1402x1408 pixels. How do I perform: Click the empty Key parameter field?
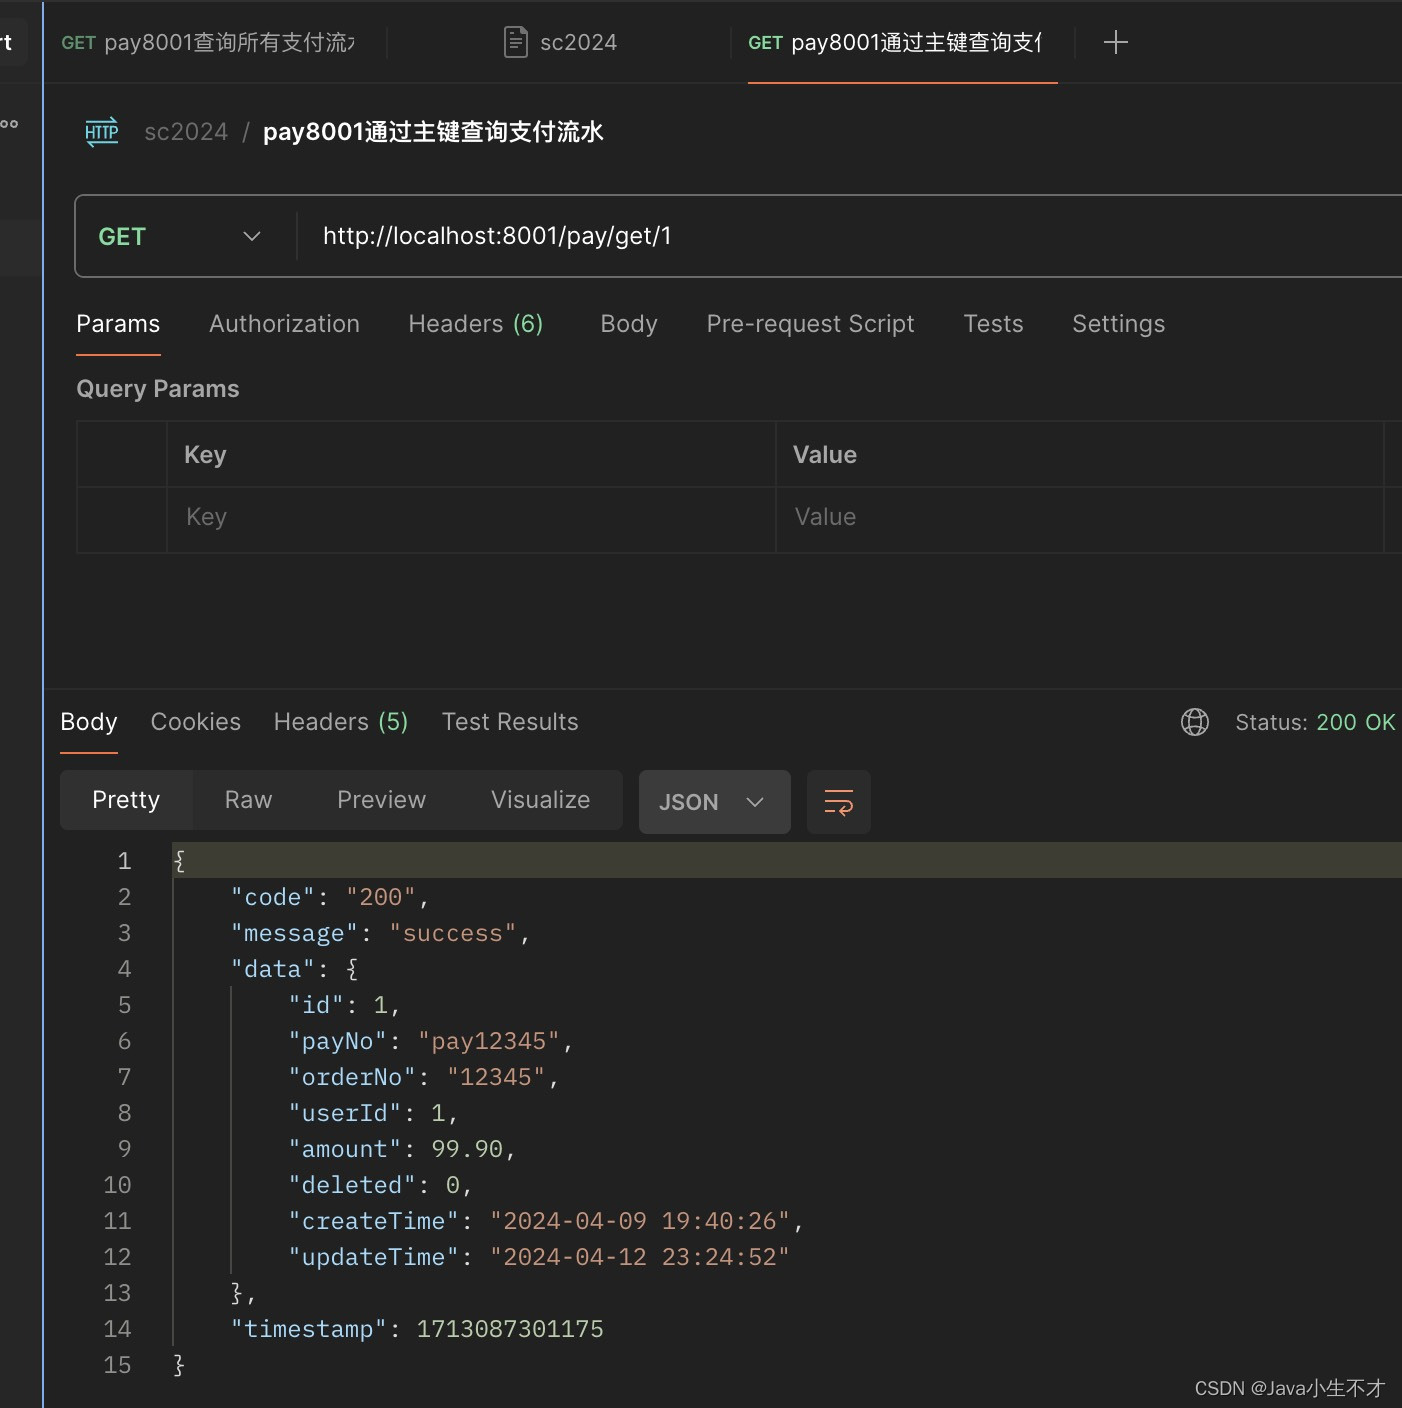470,517
